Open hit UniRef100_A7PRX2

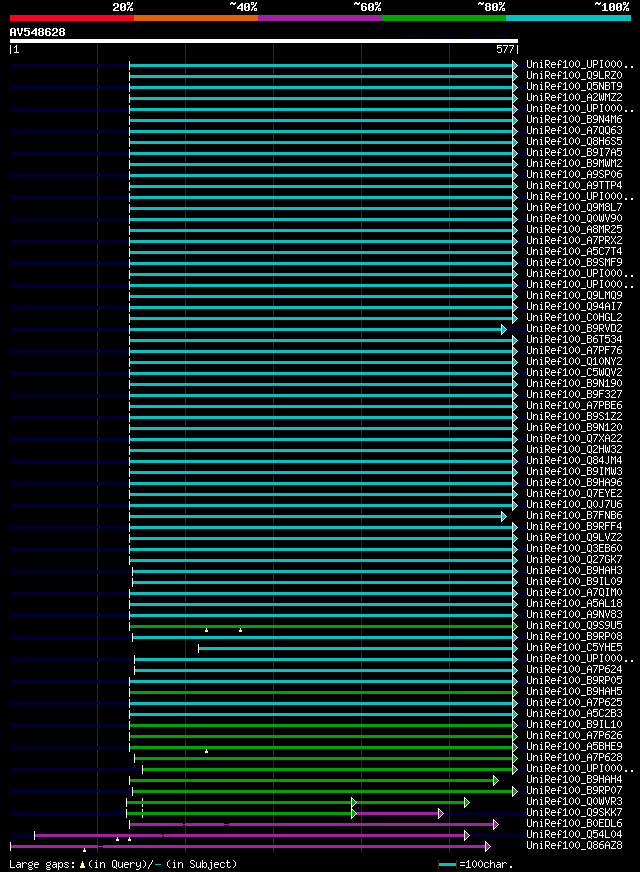pos(574,241)
